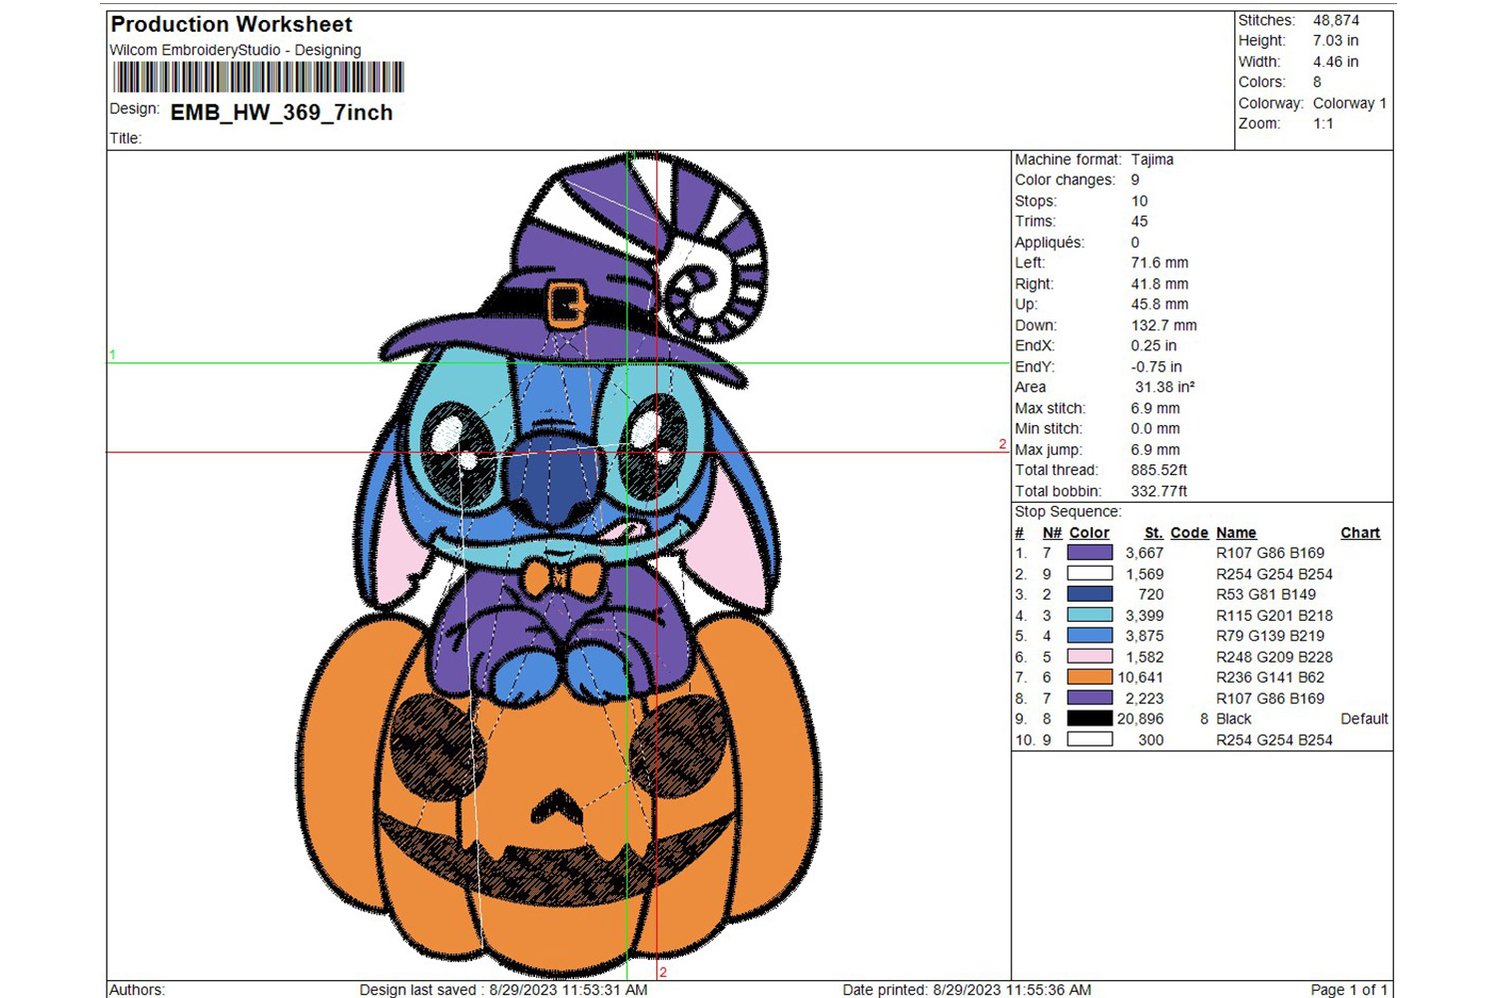Click the design barcode under Wilcom EmbroideryStudio
The height and width of the screenshot is (998, 1500).
click(259, 78)
